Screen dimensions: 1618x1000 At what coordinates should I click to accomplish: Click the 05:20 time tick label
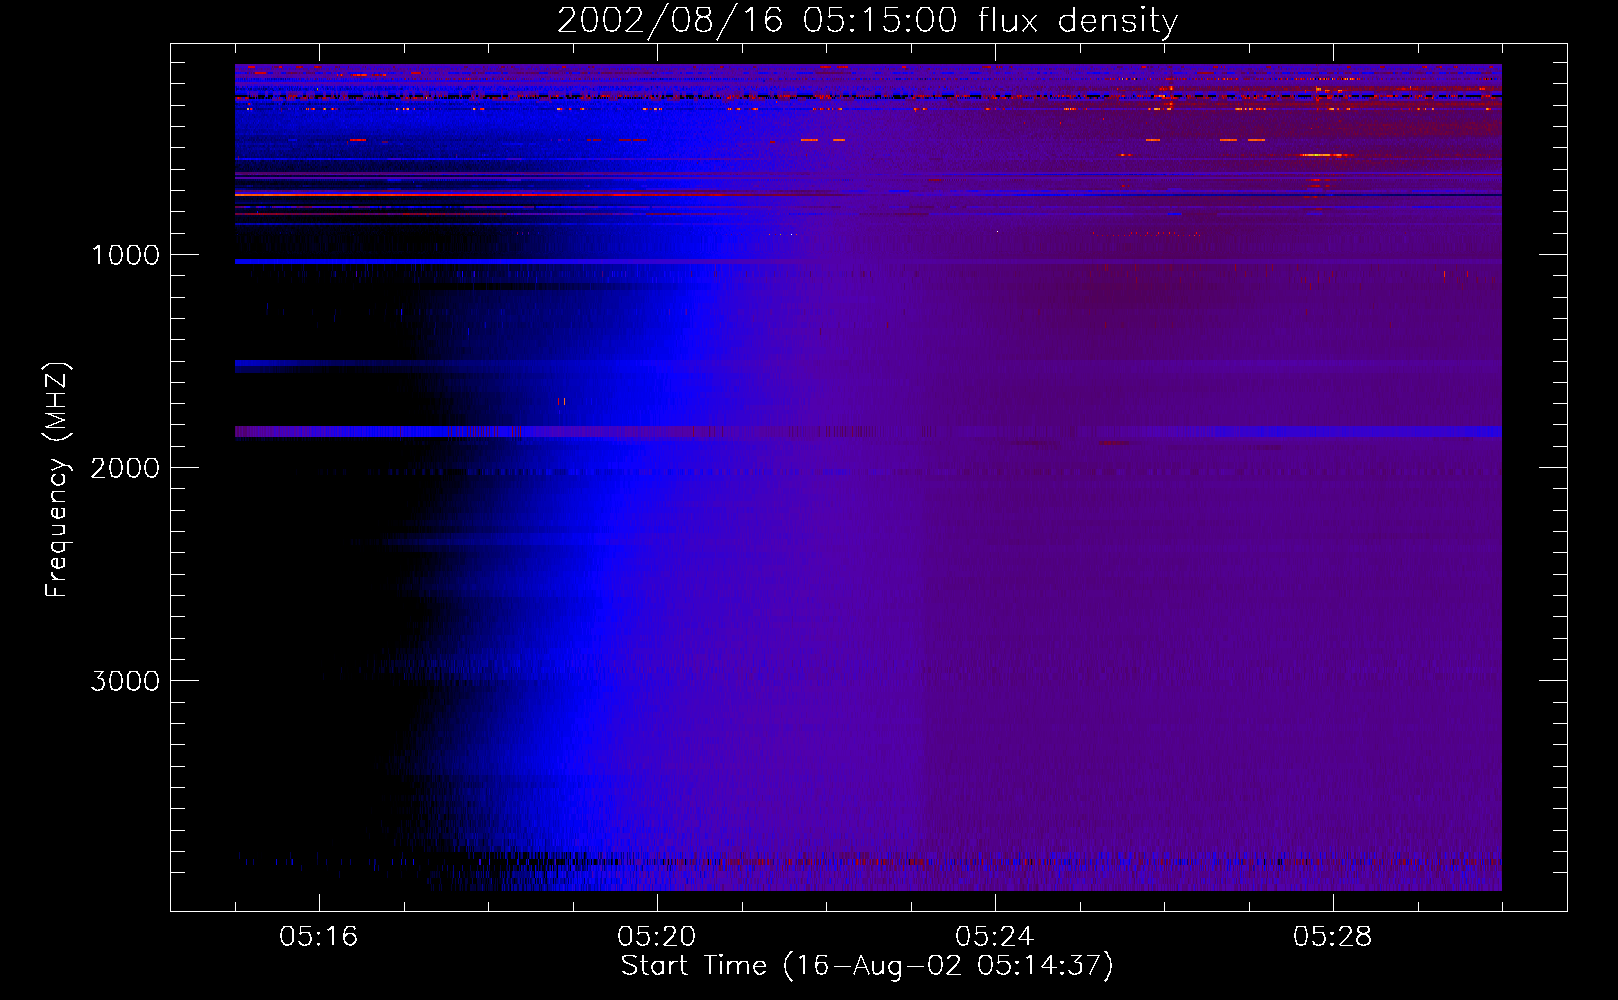click(x=656, y=937)
